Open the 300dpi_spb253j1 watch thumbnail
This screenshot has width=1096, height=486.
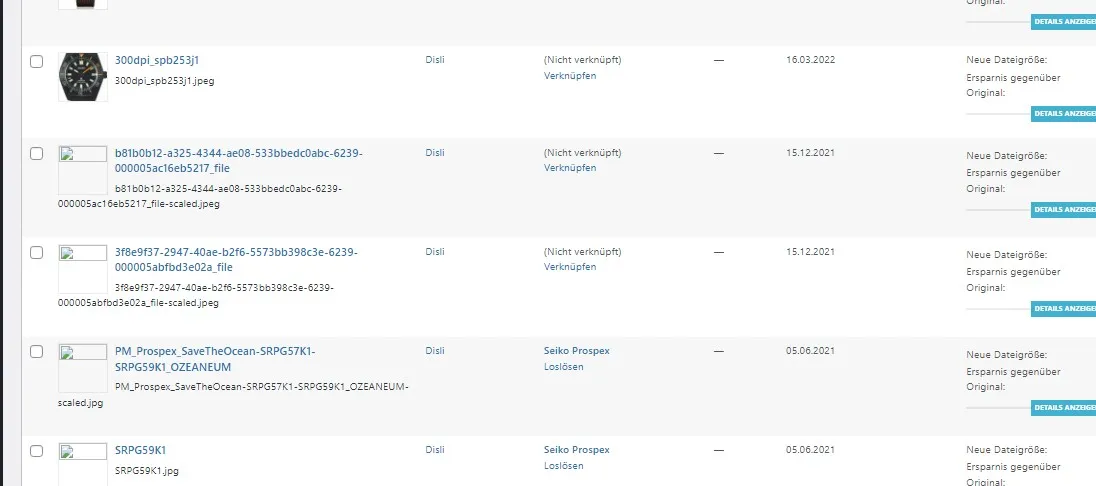click(x=82, y=77)
